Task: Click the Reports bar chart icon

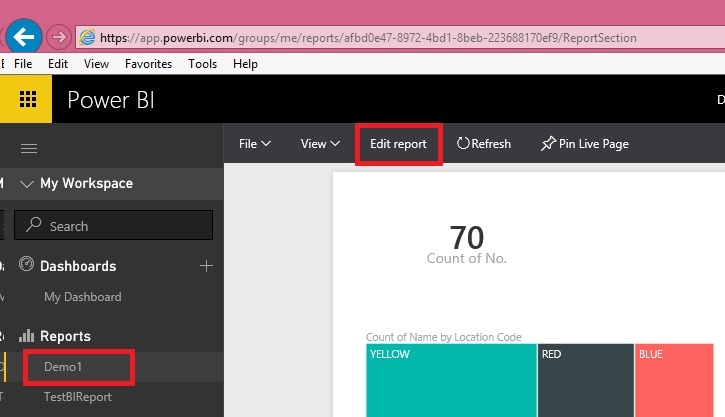Action: coord(26,336)
